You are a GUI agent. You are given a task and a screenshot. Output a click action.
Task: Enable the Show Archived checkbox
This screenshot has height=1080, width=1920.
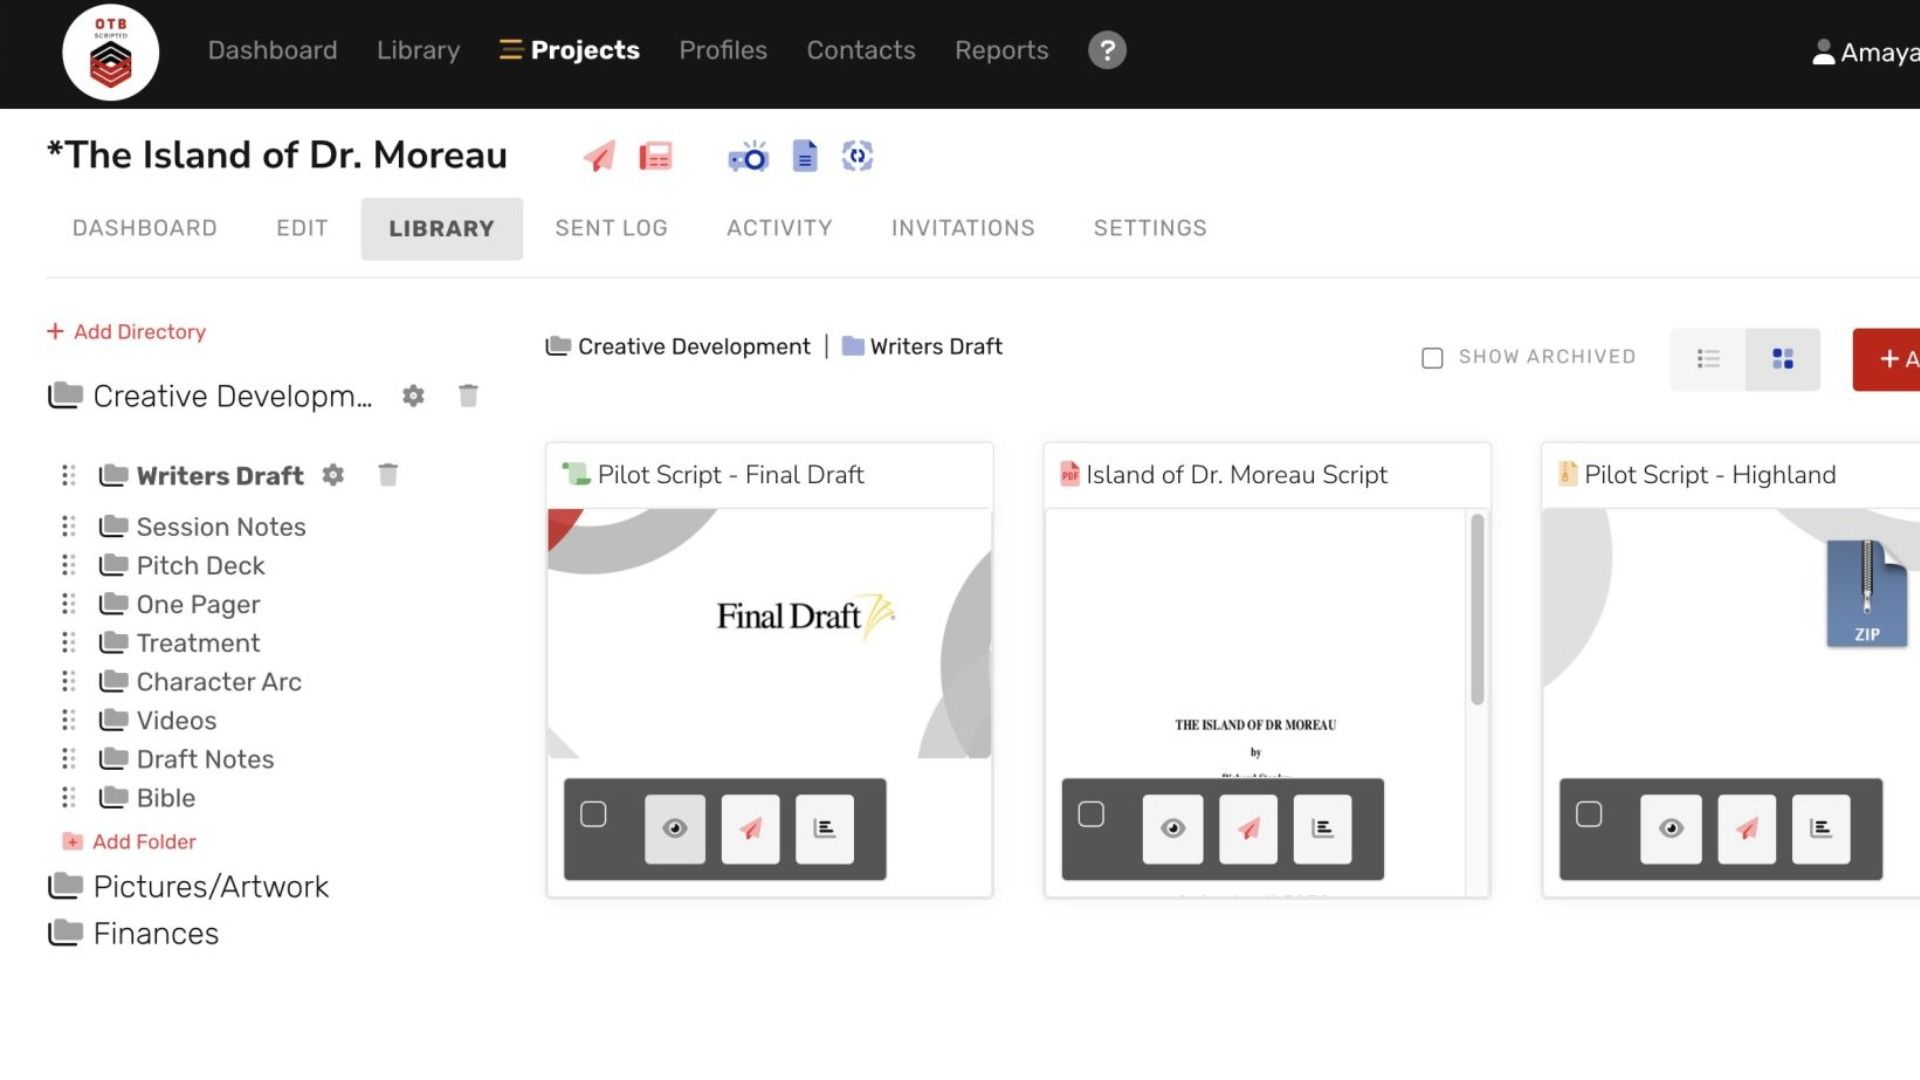(x=1432, y=358)
